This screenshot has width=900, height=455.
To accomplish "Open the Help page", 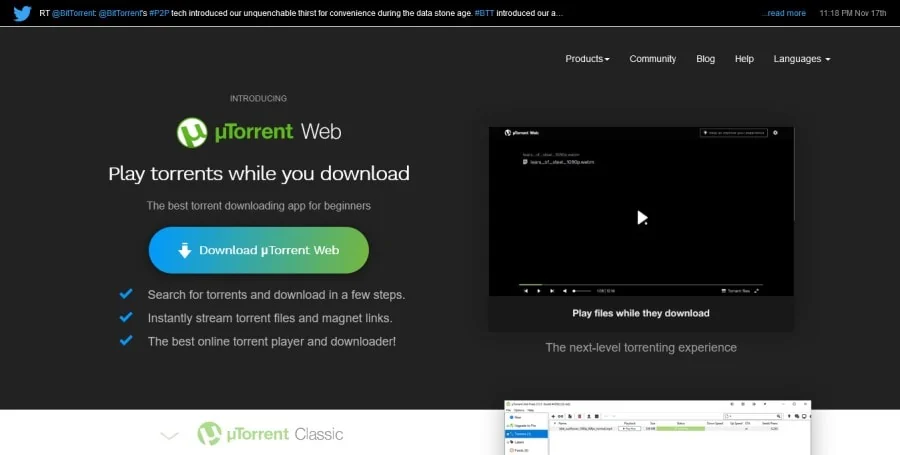I will 744,59.
